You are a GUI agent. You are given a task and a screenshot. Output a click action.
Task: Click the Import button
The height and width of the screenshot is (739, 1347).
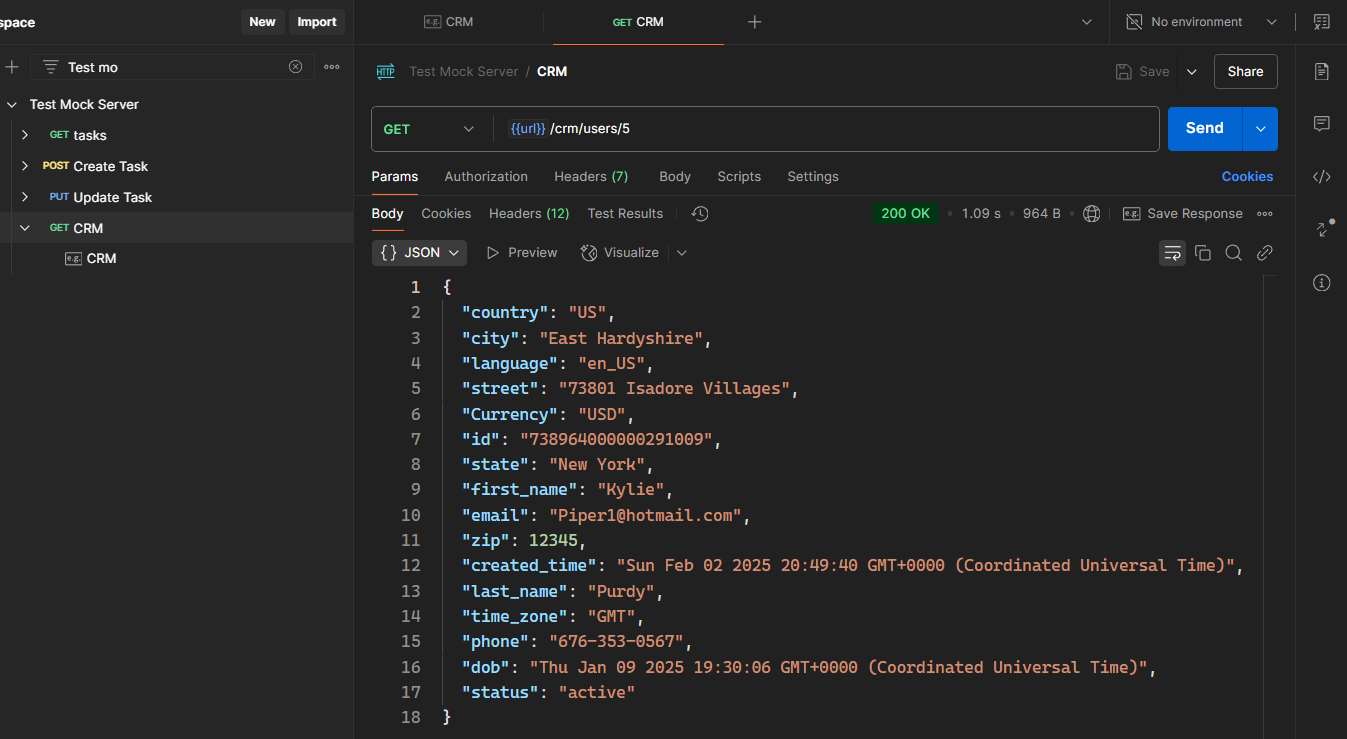(317, 22)
